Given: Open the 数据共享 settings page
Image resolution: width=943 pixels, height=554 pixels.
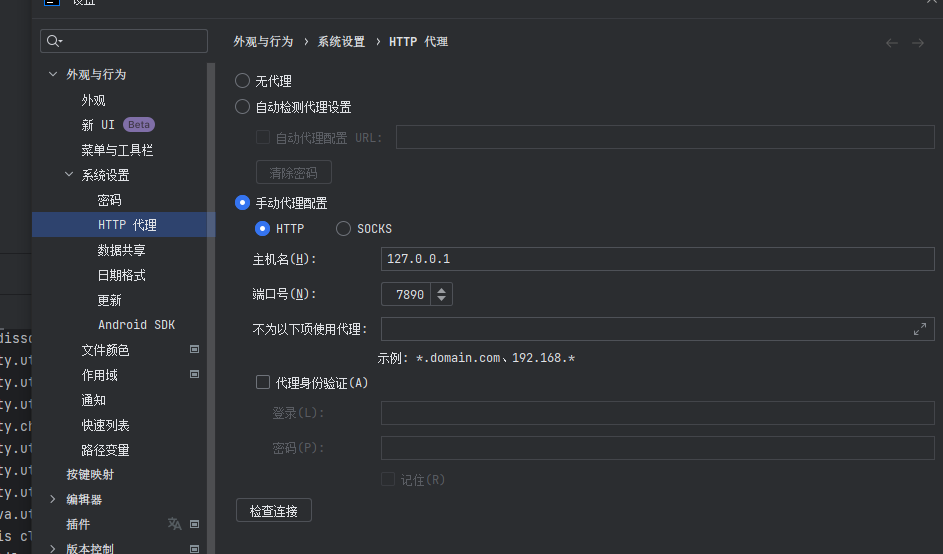Looking at the screenshot, I should point(121,250).
